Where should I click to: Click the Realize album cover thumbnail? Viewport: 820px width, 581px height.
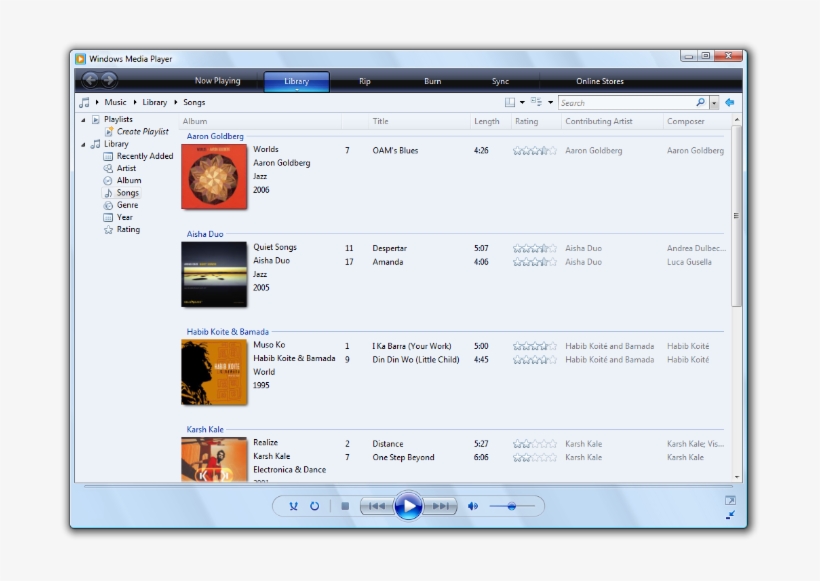tap(214, 459)
